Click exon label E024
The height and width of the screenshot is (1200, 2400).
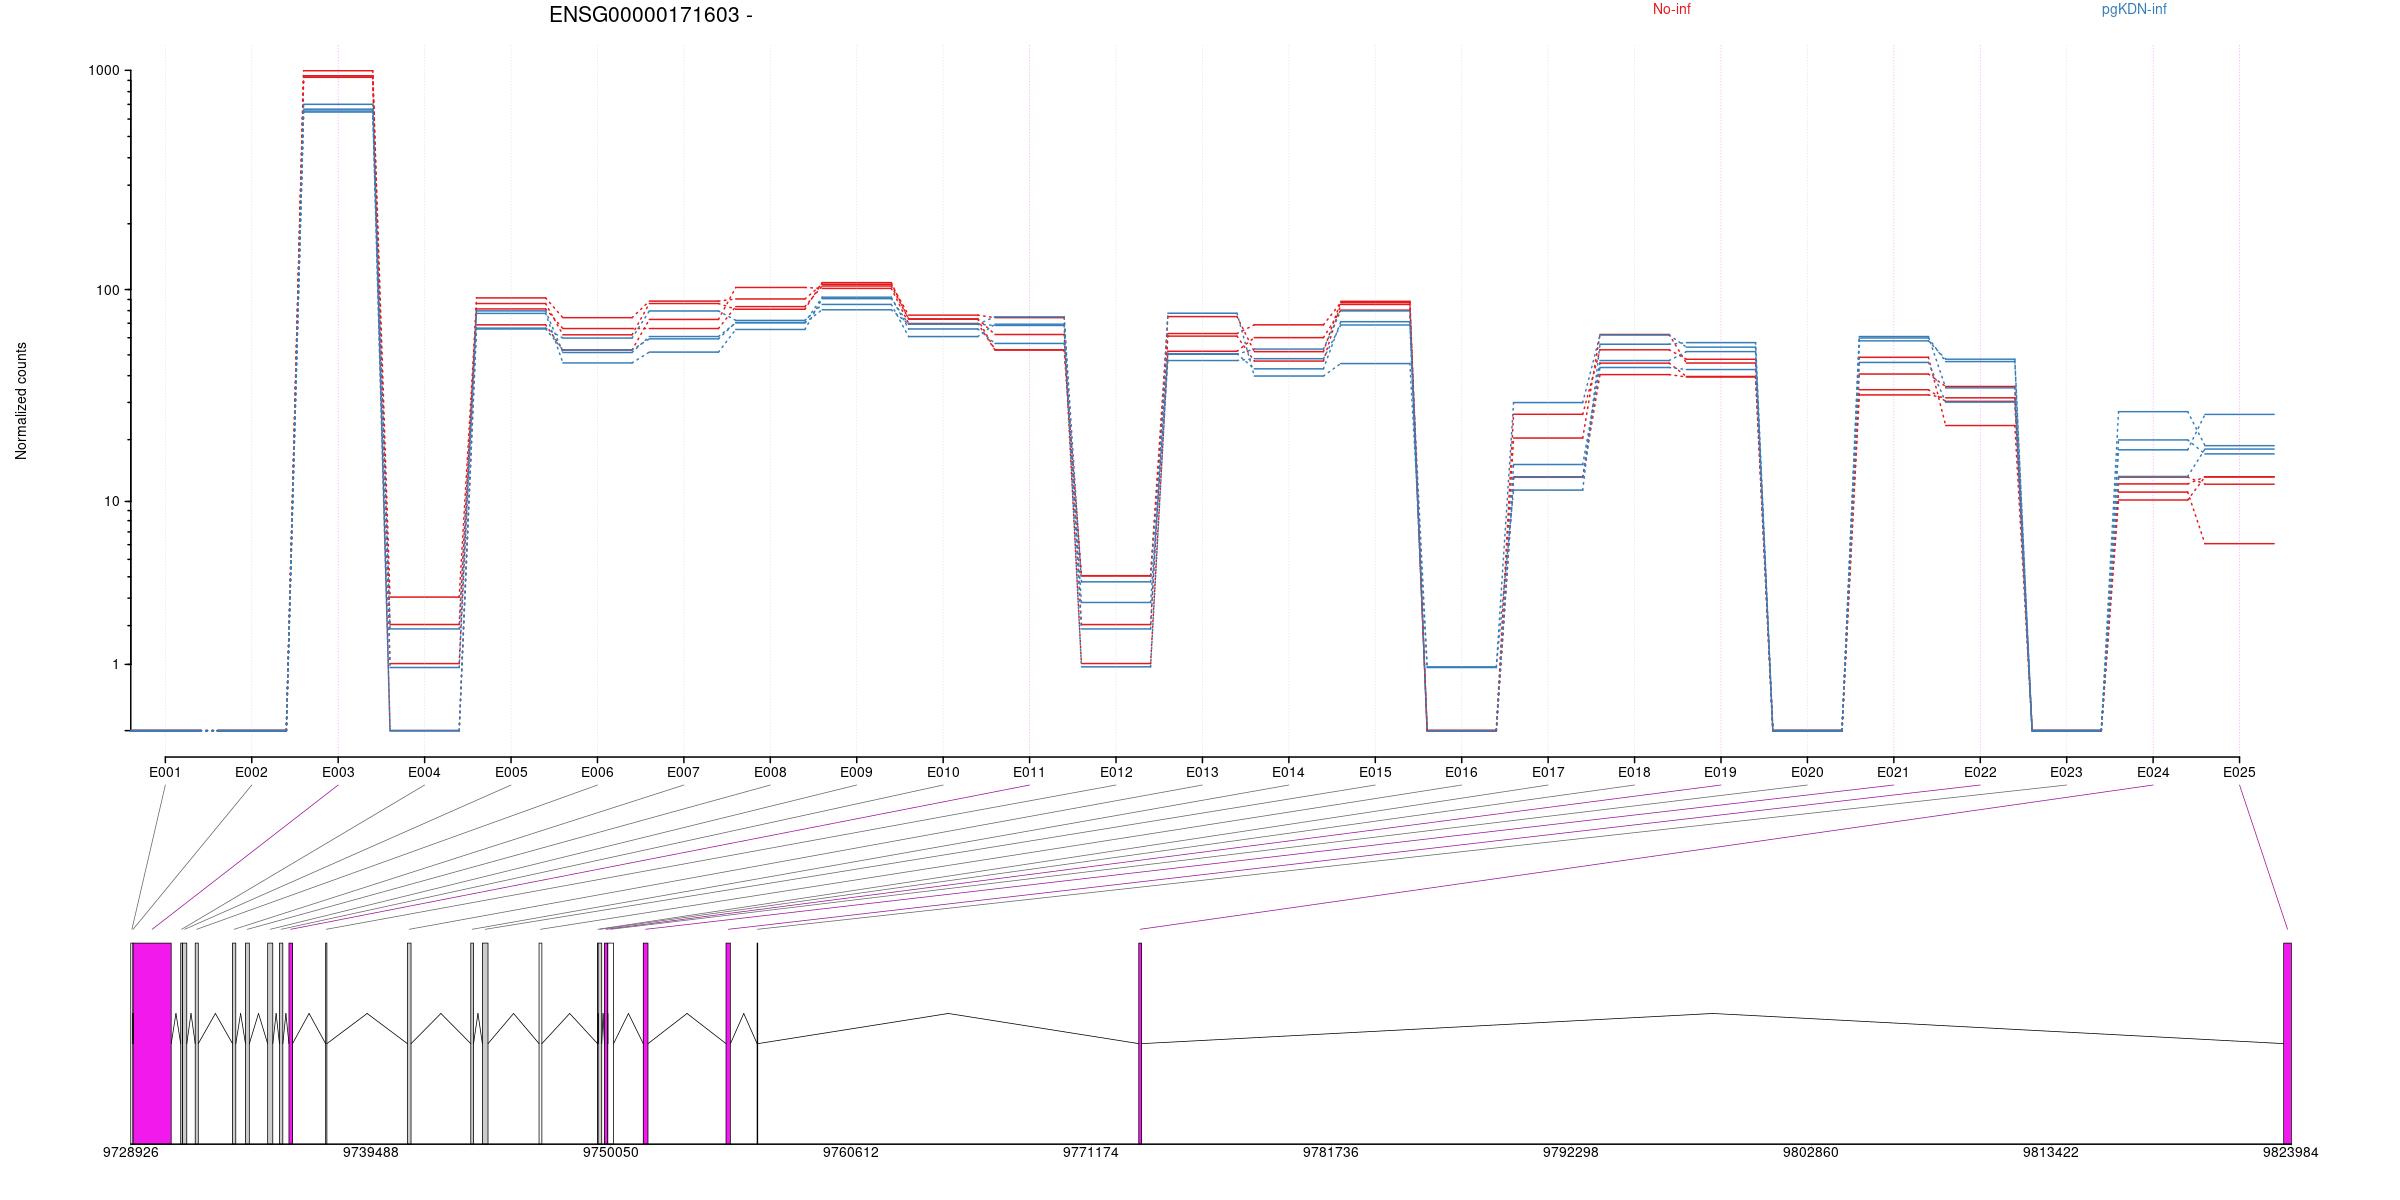coord(2153,772)
